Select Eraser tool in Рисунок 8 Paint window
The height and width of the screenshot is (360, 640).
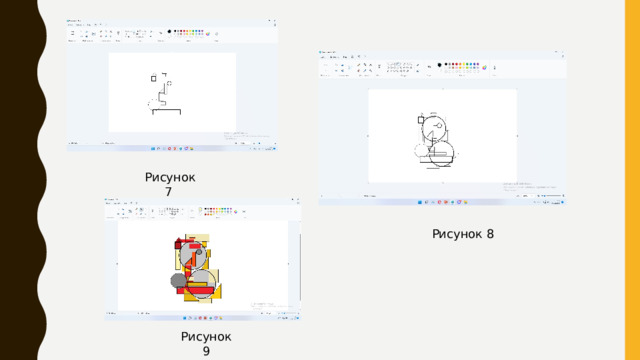click(x=358, y=71)
